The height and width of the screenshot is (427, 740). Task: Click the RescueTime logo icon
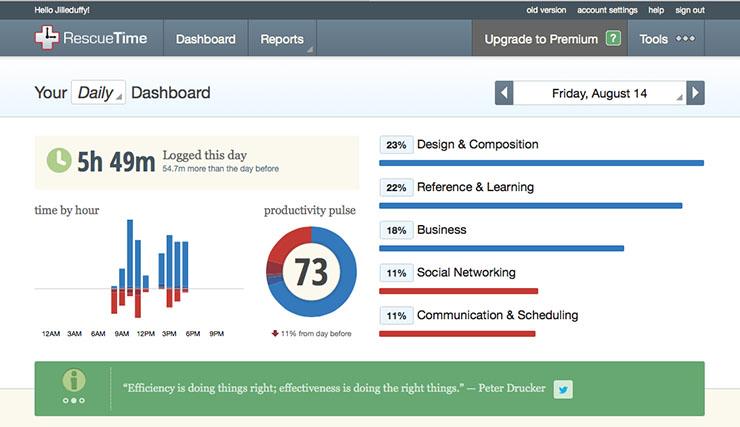[x=46, y=38]
